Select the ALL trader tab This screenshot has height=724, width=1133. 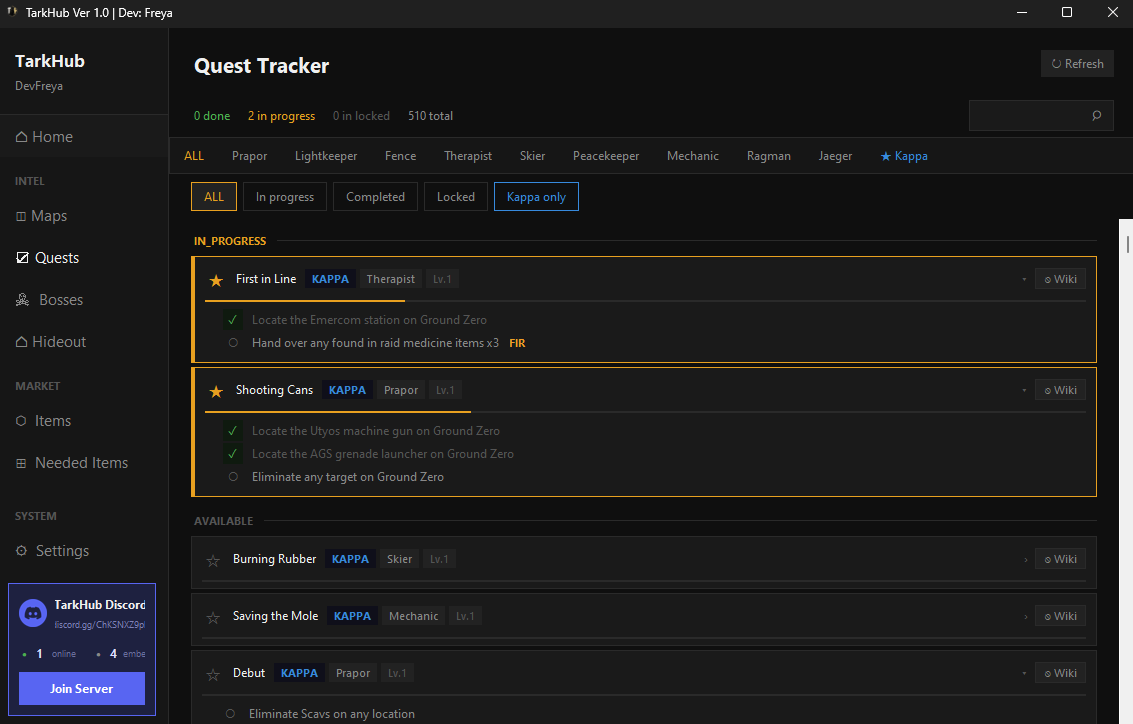tap(194, 155)
